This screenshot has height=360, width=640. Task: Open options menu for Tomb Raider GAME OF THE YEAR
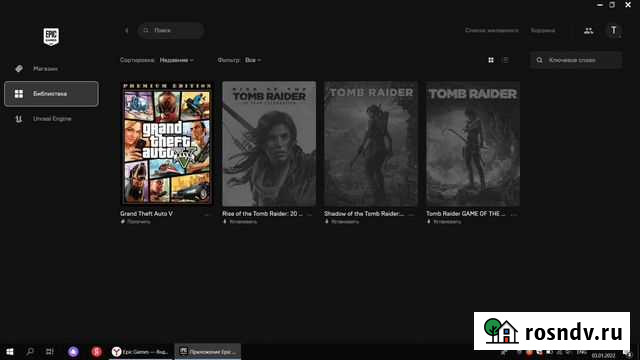[x=513, y=214]
